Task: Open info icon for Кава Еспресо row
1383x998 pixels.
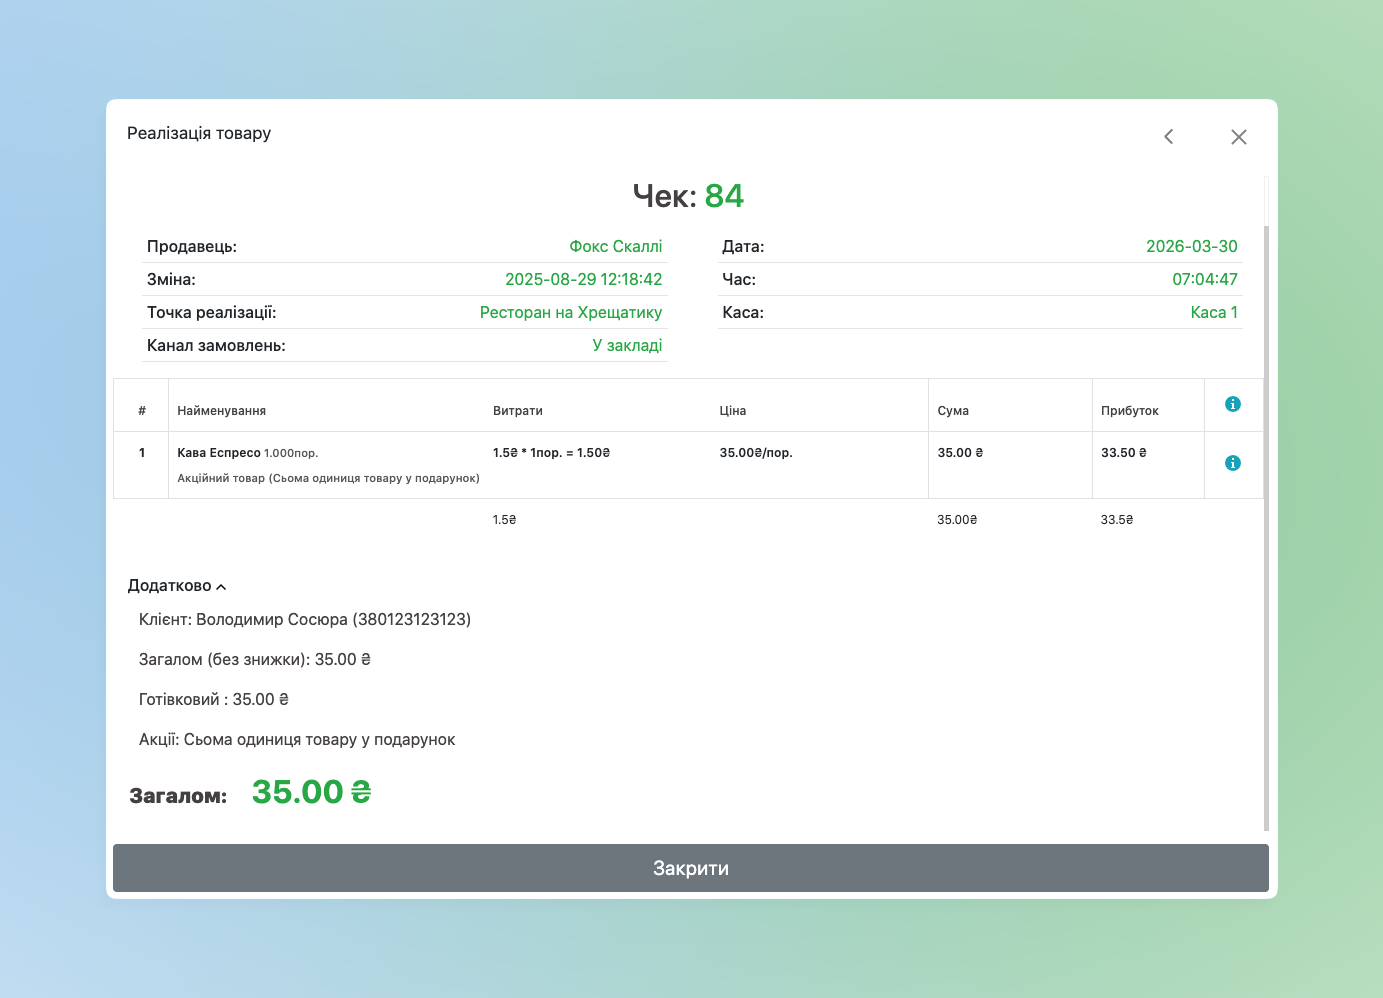Action: pos(1232,463)
